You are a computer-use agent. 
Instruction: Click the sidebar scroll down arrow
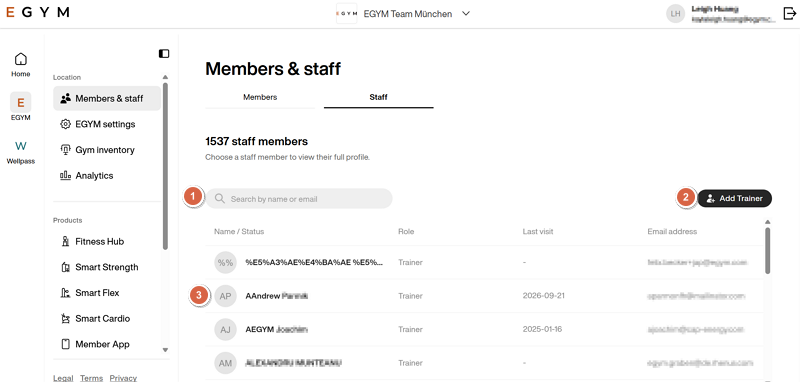[165, 350]
